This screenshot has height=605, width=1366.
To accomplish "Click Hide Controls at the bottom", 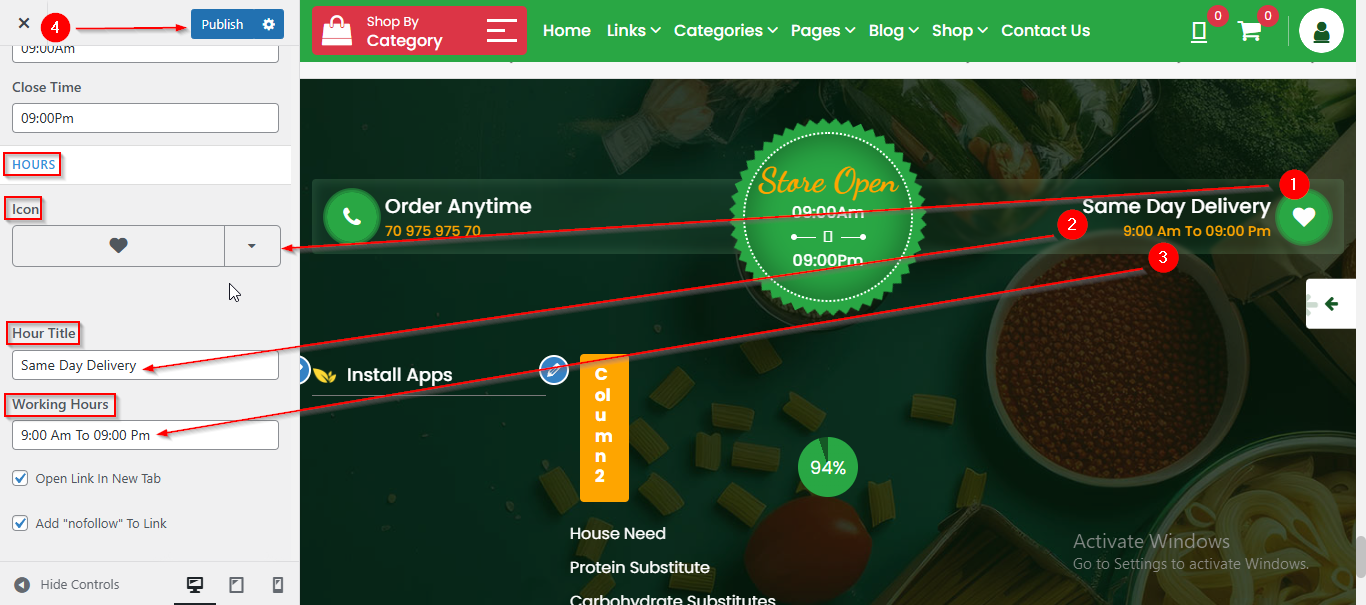I will point(67,585).
